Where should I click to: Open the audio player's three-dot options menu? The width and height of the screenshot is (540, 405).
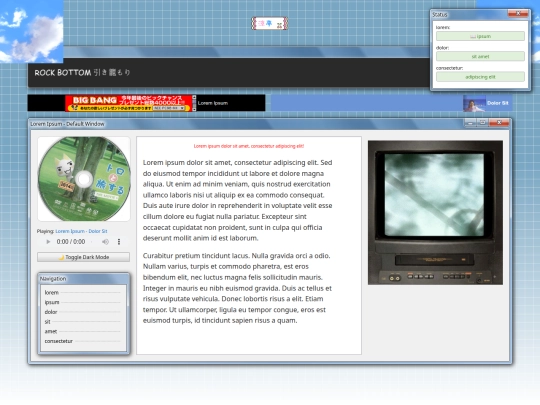tap(119, 242)
